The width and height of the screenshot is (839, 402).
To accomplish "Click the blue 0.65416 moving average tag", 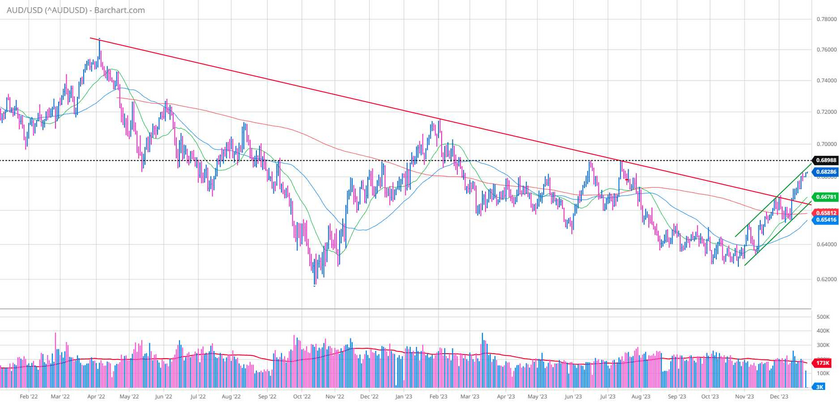I will tap(824, 220).
